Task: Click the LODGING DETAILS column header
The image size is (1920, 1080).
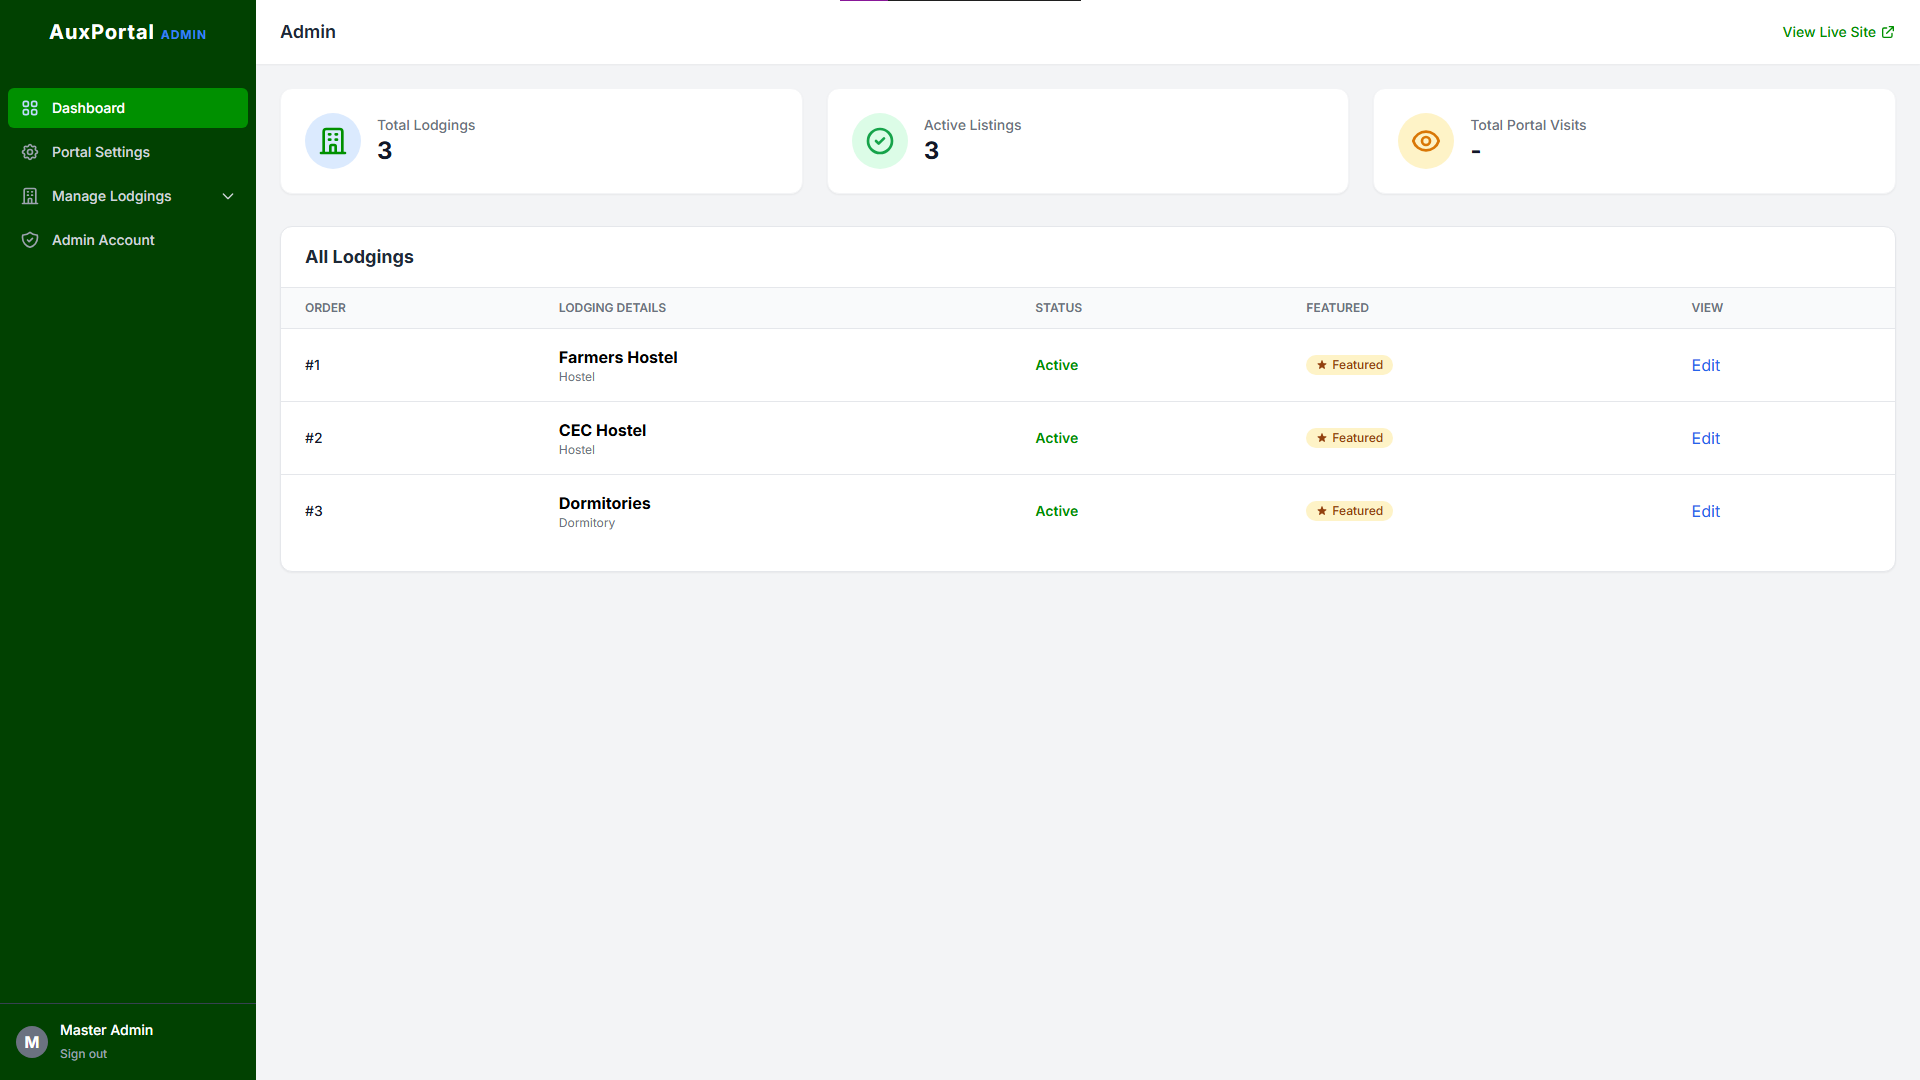Action: 612,308
